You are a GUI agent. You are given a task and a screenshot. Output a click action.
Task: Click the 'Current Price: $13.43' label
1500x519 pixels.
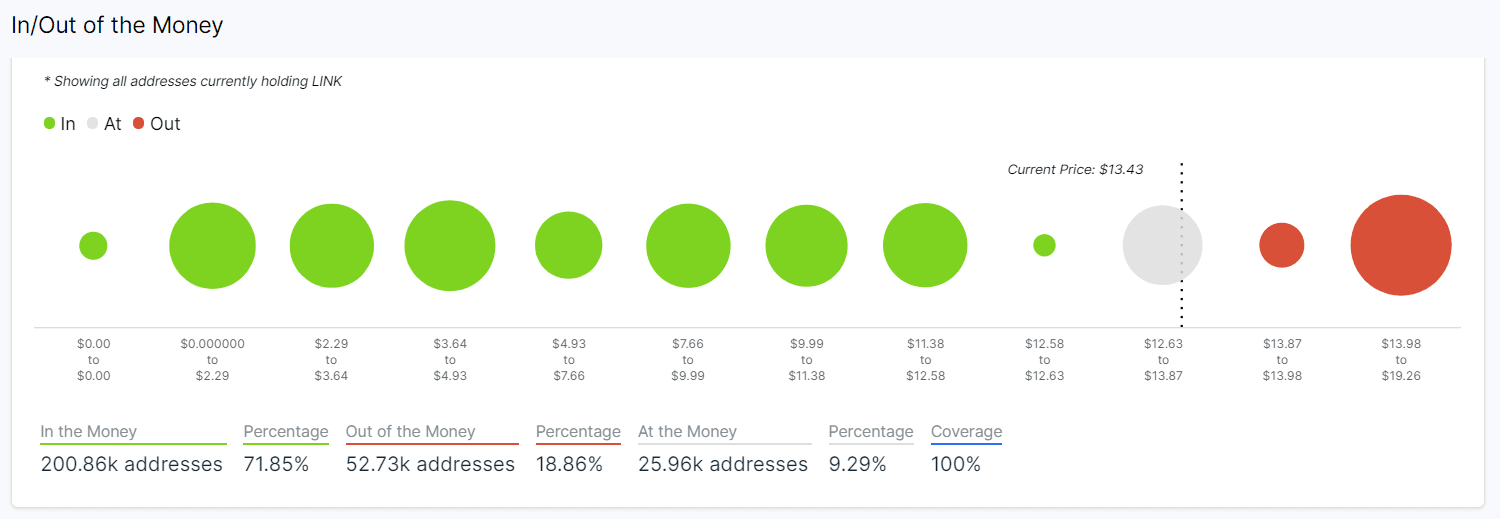coord(1075,170)
